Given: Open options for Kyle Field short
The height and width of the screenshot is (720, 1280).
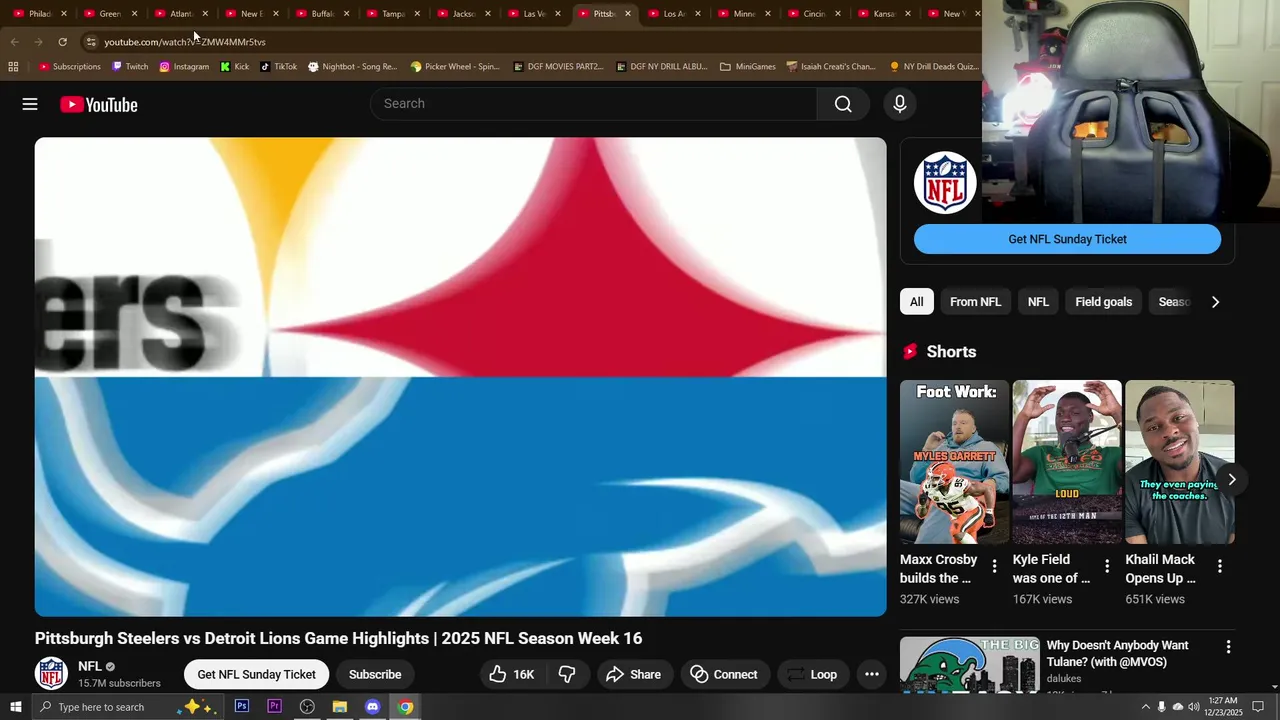Looking at the screenshot, I should 1107,566.
